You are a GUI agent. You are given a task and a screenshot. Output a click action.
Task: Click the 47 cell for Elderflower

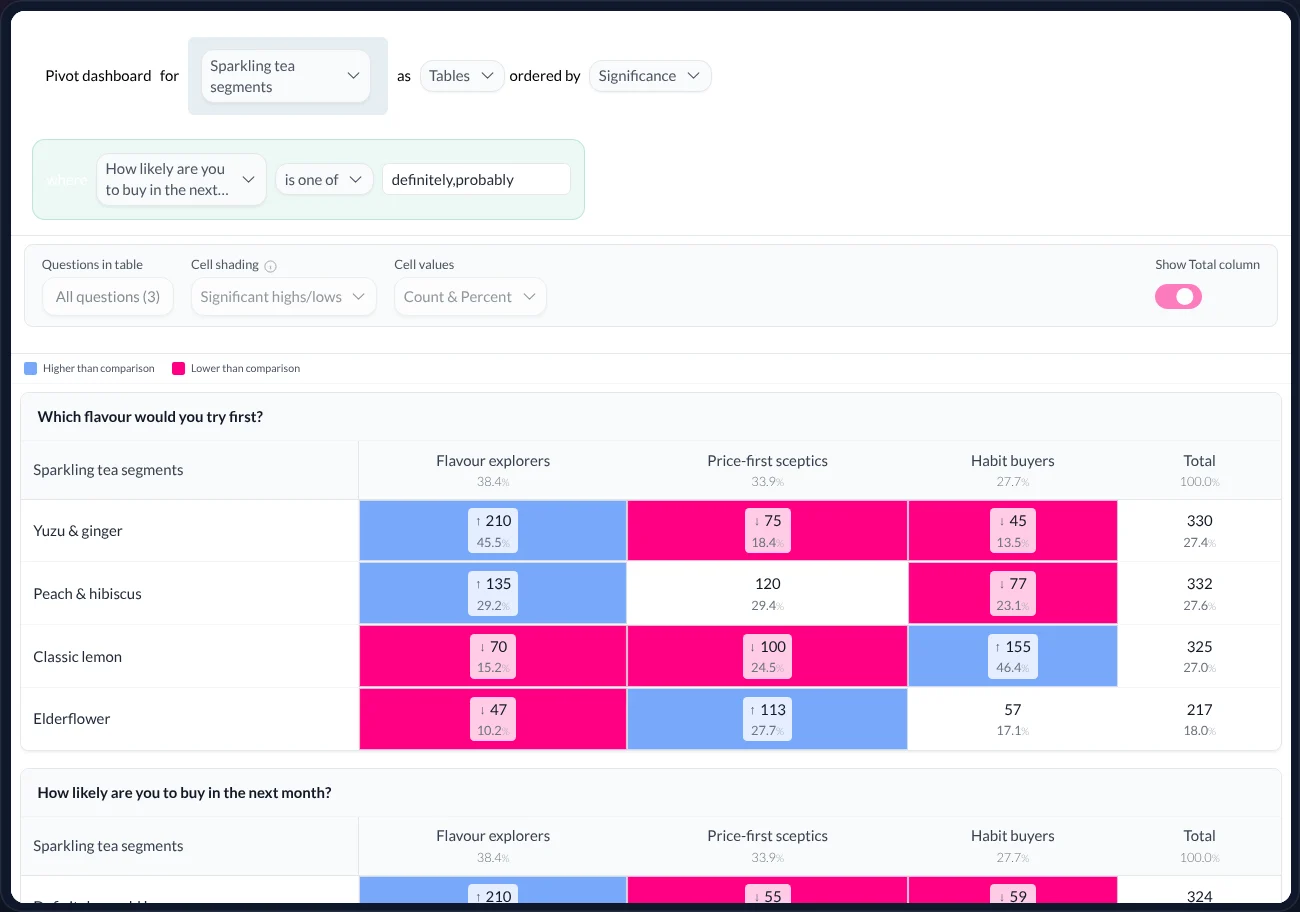493,719
